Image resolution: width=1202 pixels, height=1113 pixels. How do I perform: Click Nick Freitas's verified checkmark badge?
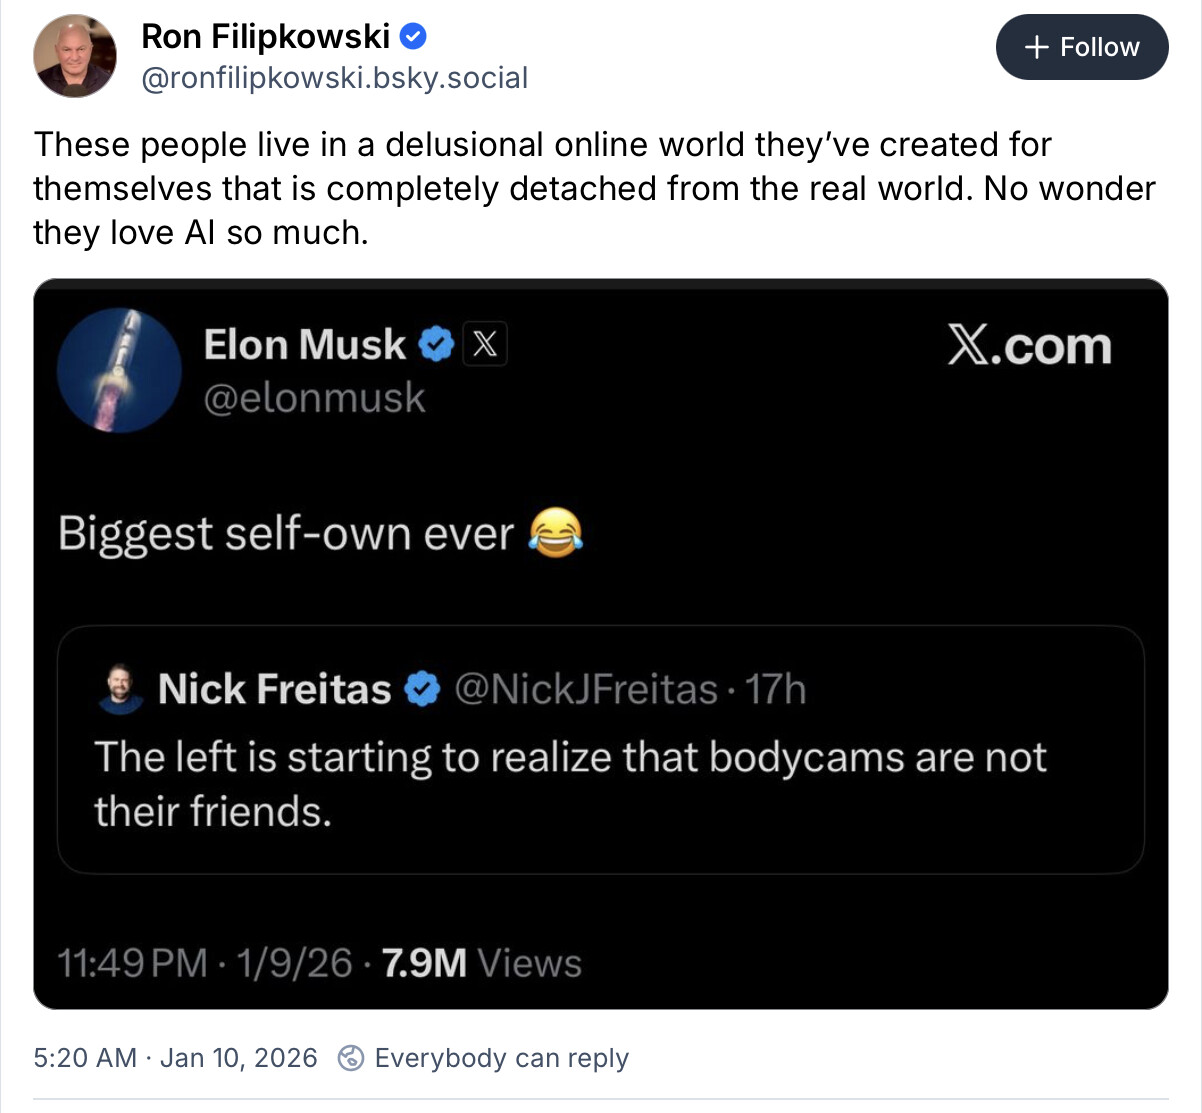pyautogui.click(x=422, y=689)
